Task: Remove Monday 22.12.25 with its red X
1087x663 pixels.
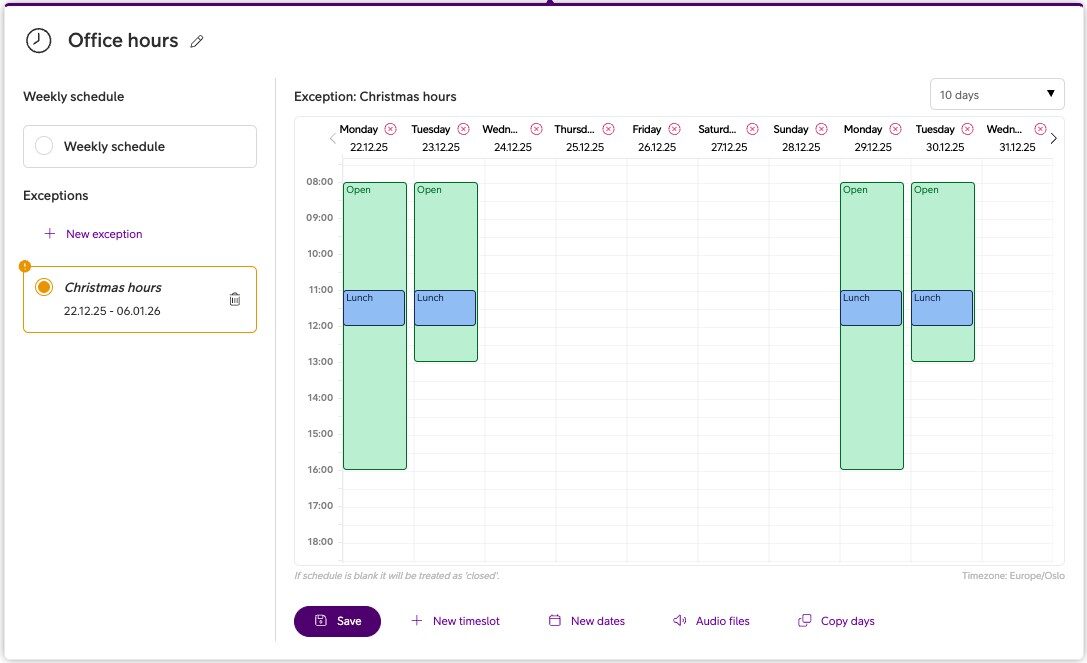Action: tap(390, 129)
